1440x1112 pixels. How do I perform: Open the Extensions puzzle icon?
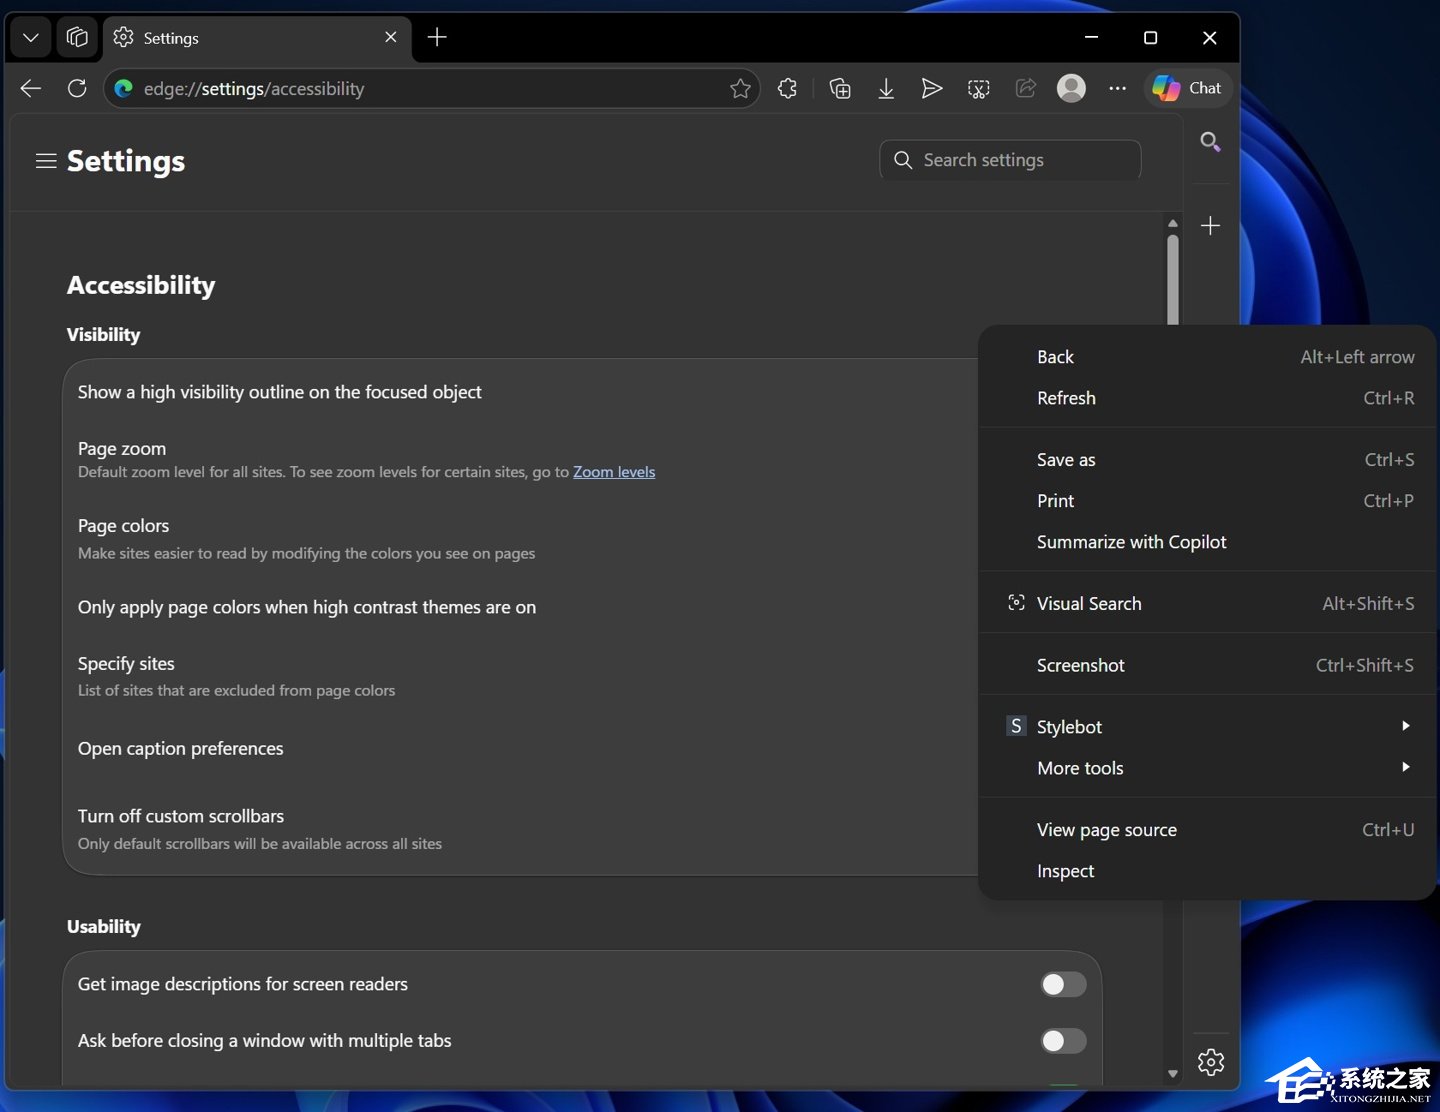click(788, 88)
